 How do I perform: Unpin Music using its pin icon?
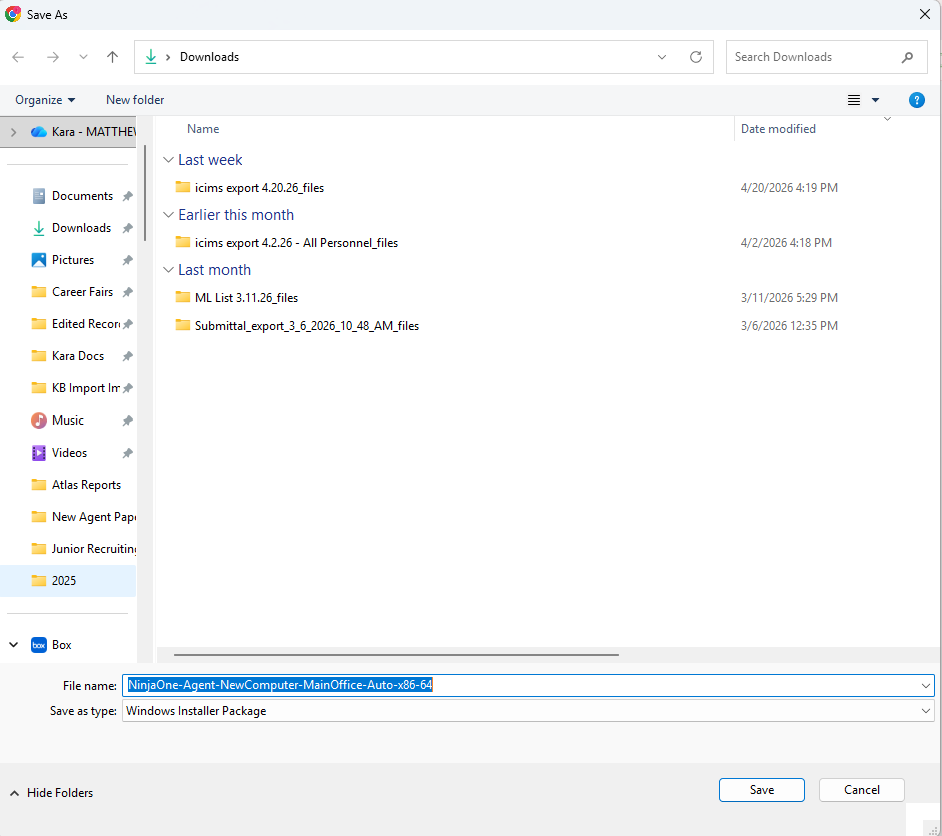click(127, 421)
